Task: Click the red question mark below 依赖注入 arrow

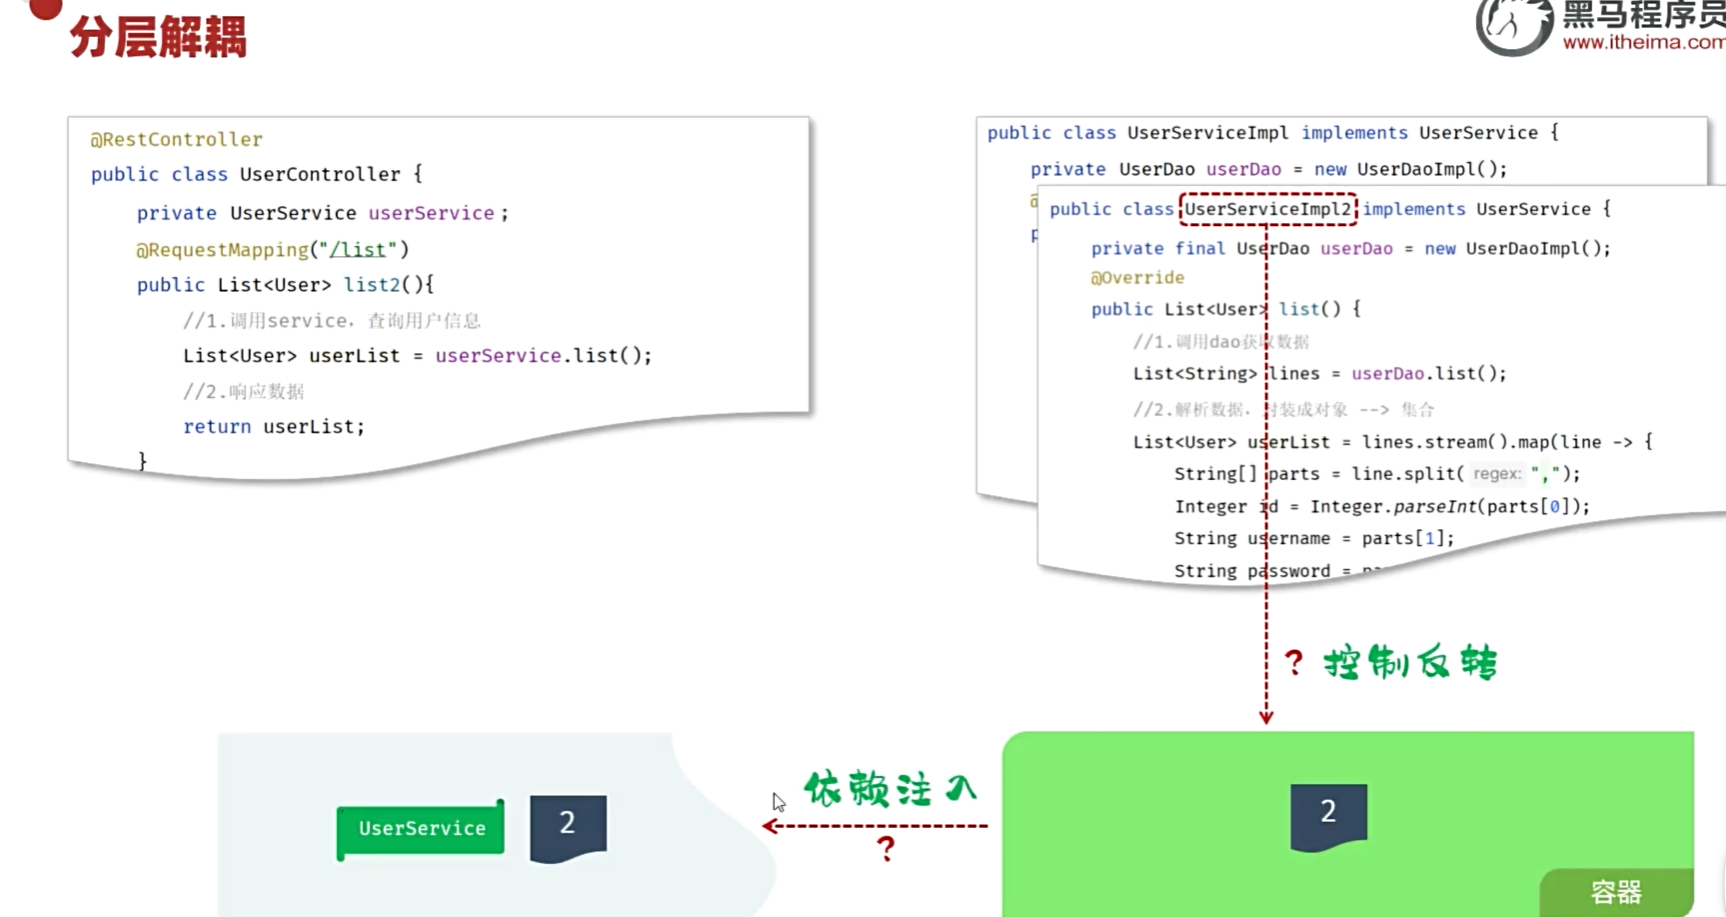Action: pyautogui.click(x=885, y=849)
